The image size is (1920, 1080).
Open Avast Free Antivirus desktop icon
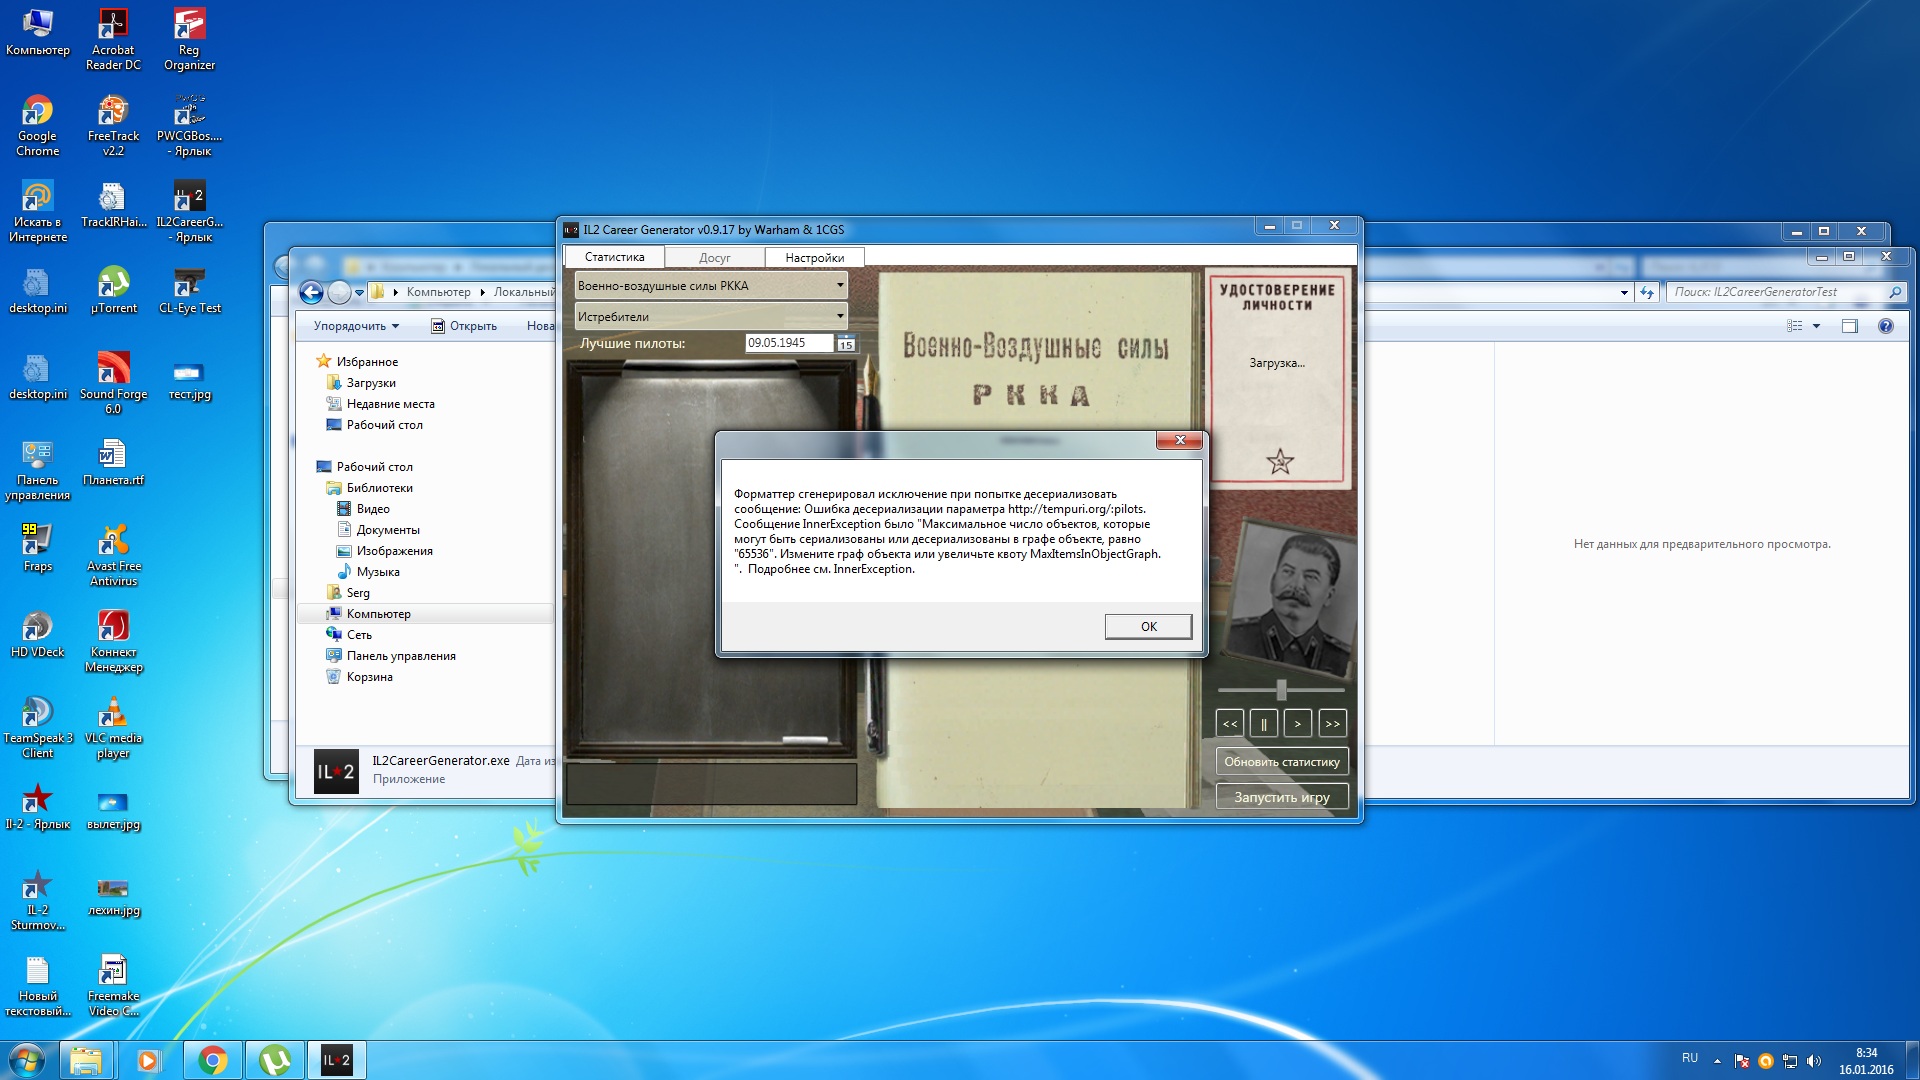[x=113, y=556]
